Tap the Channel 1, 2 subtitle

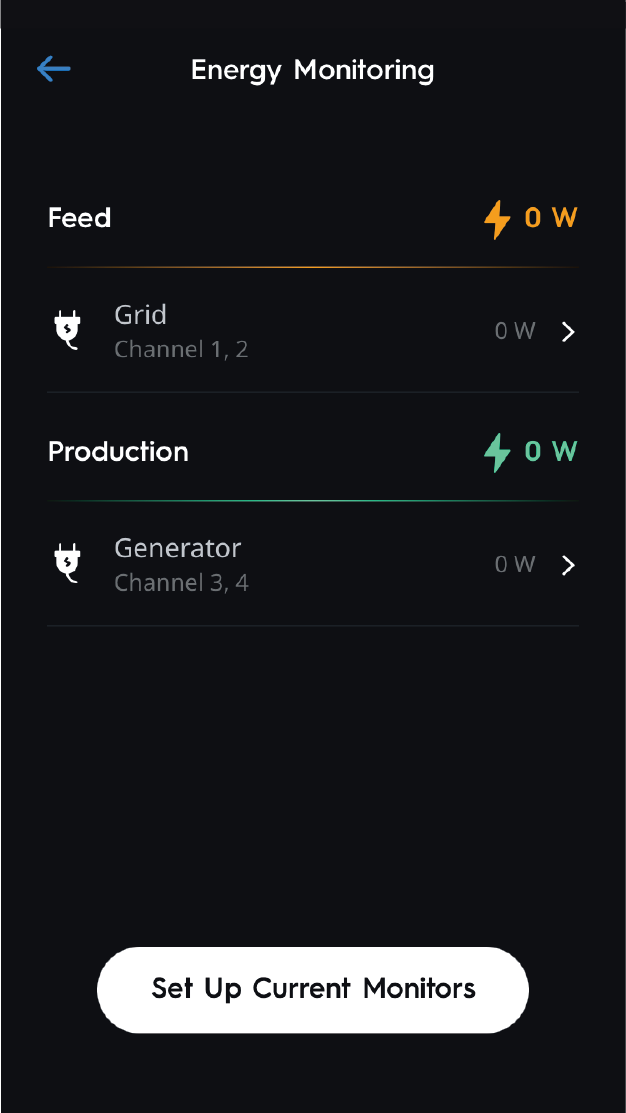coord(181,350)
